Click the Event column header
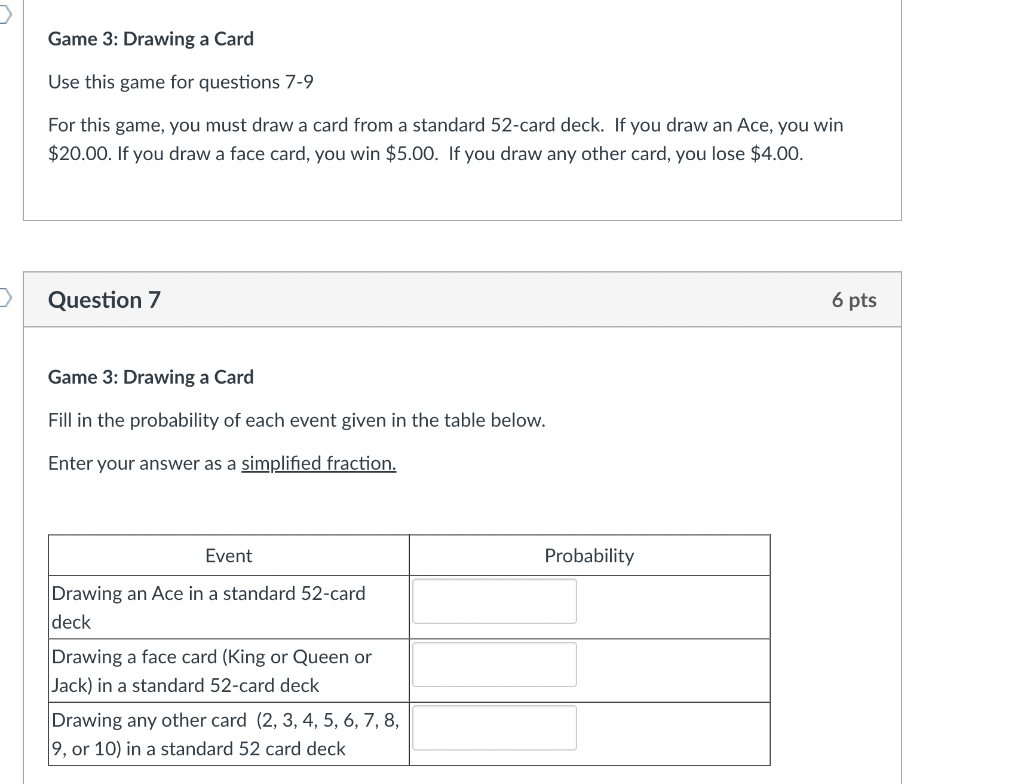 (228, 555)
